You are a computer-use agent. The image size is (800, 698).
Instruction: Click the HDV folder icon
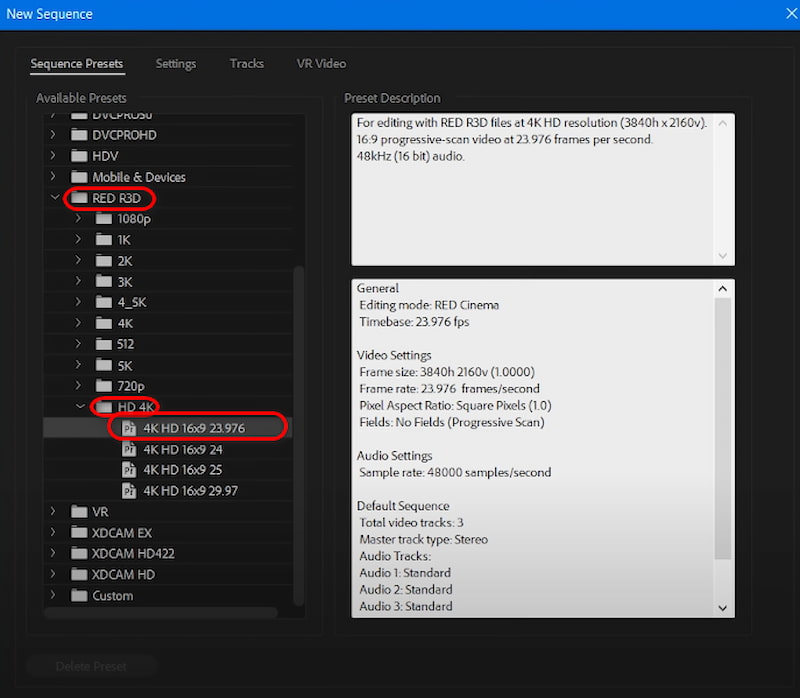(x=79, y=156)
